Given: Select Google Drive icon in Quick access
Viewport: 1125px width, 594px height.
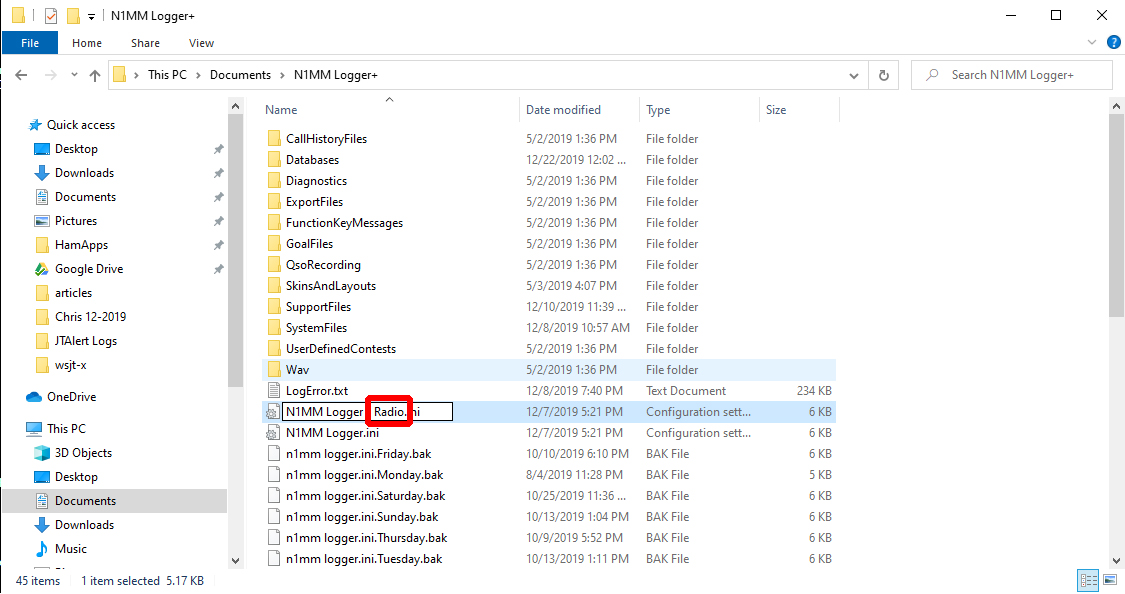Looking at the screenshot, I should pos(42,269).
